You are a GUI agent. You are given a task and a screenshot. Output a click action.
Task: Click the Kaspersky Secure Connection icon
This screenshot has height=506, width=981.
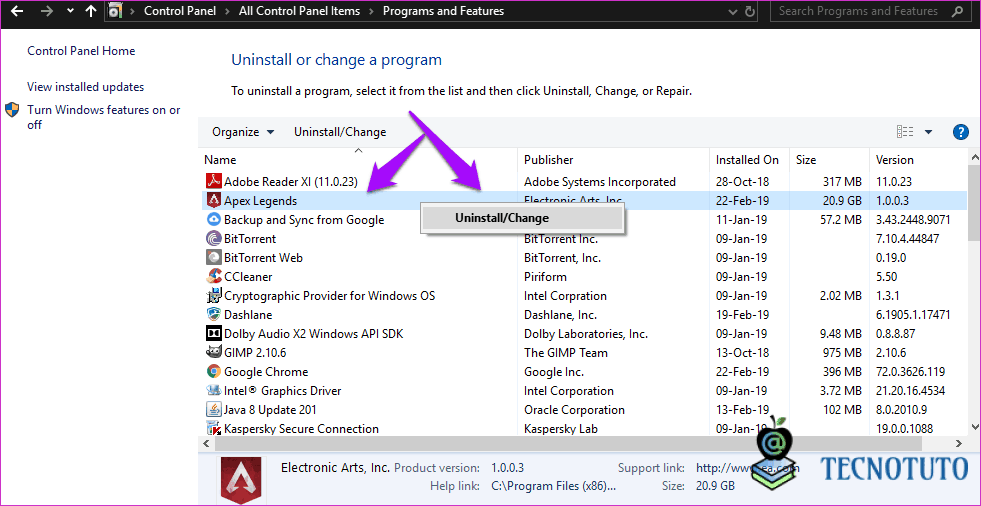(x=214, y=428)
